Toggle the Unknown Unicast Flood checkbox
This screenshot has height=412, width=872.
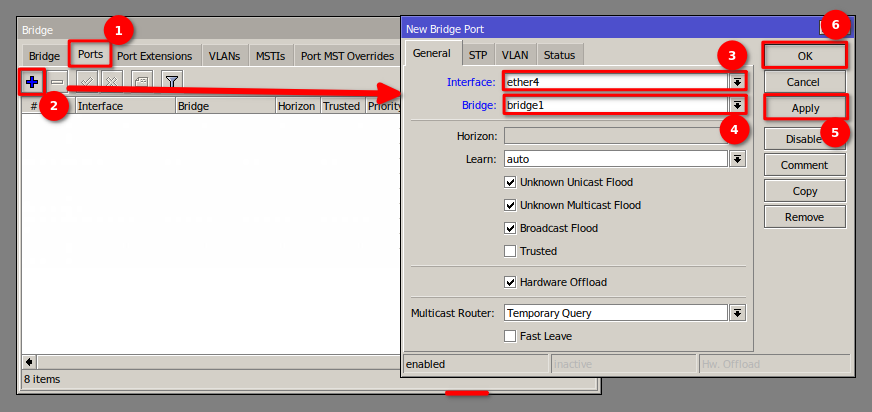click(x=511, y=182)
